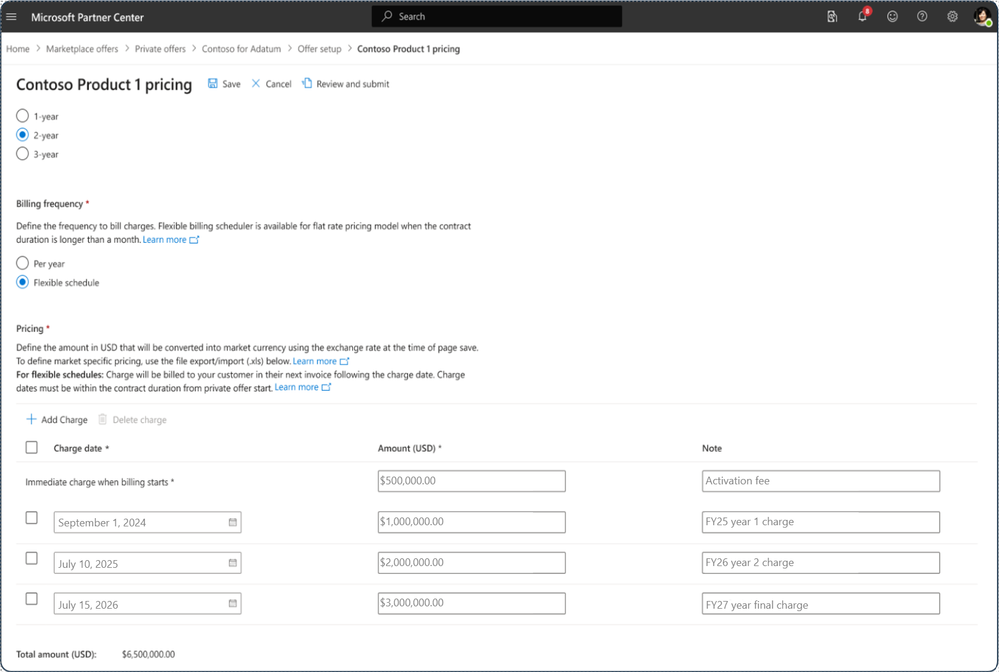Choose Per year billing frequency
Viewport: 999px width, 672px height.
(x=22, y=263)
